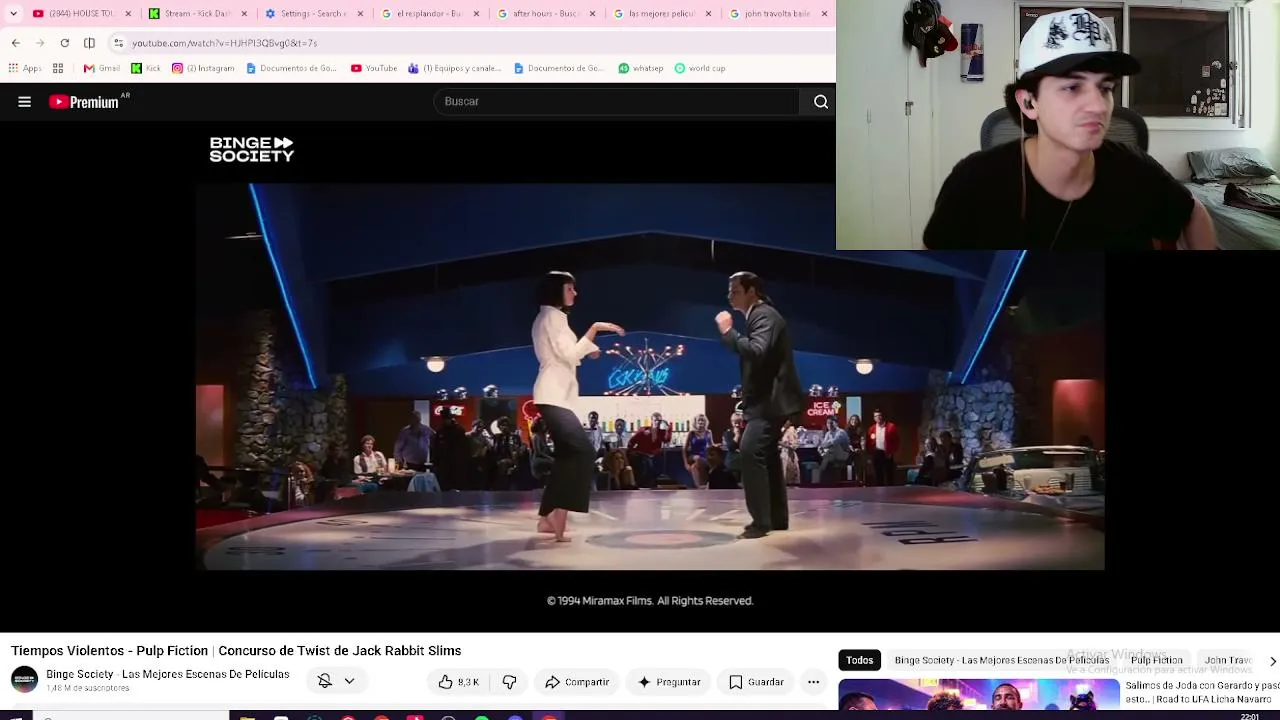Click the magnifier search button

[x=821, y=101]
